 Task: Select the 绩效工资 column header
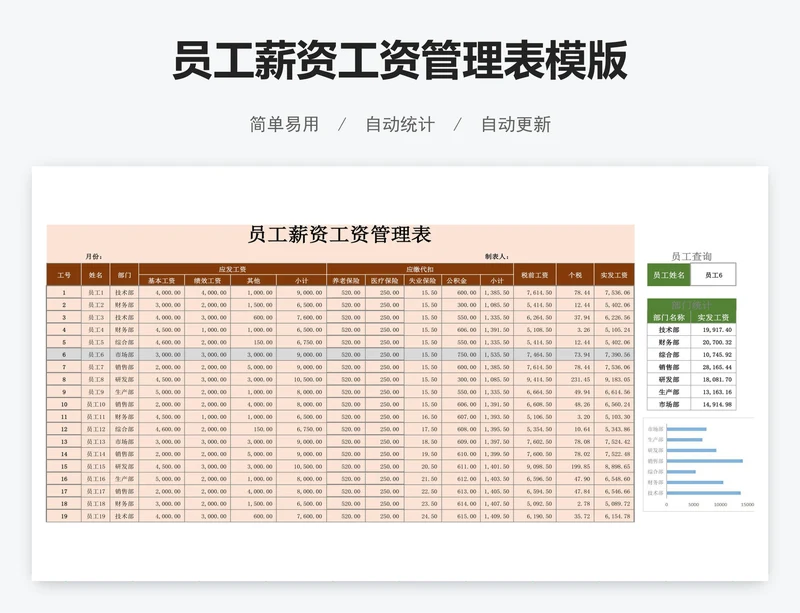pyautogui.click(x=207, y=280)
